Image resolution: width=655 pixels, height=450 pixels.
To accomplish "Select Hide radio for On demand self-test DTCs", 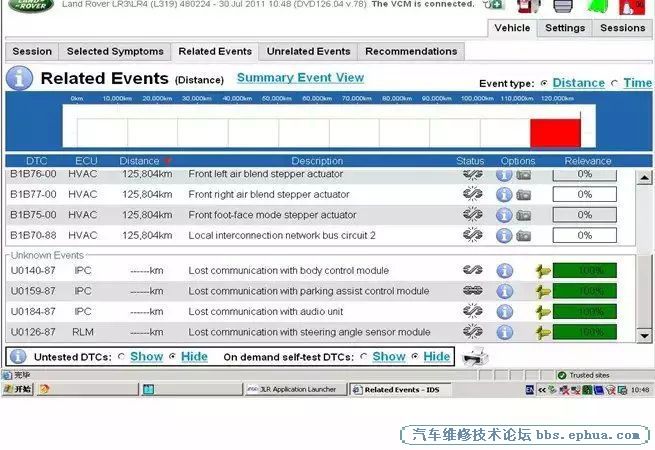I will (x=414, y=356).
